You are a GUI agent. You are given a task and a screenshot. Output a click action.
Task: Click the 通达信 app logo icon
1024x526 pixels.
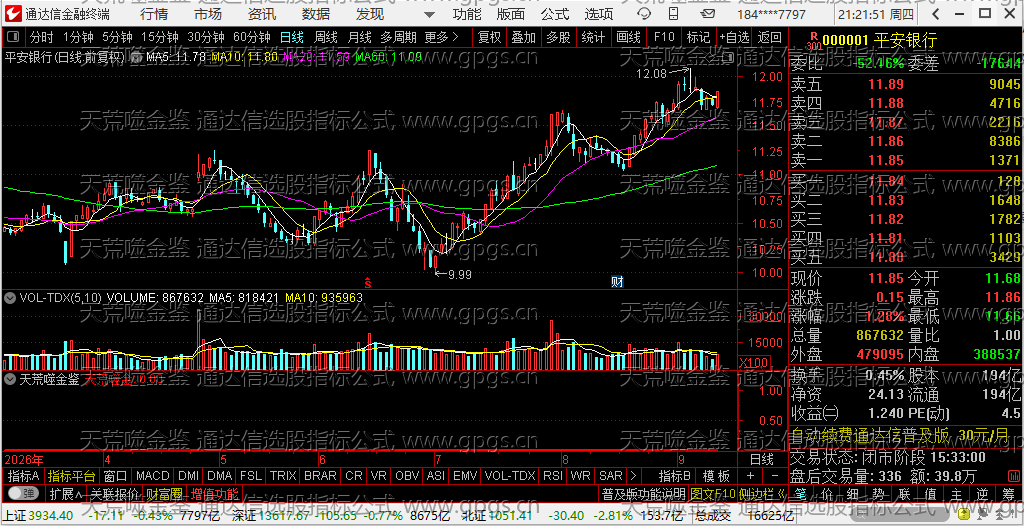[x=12, y=14]
